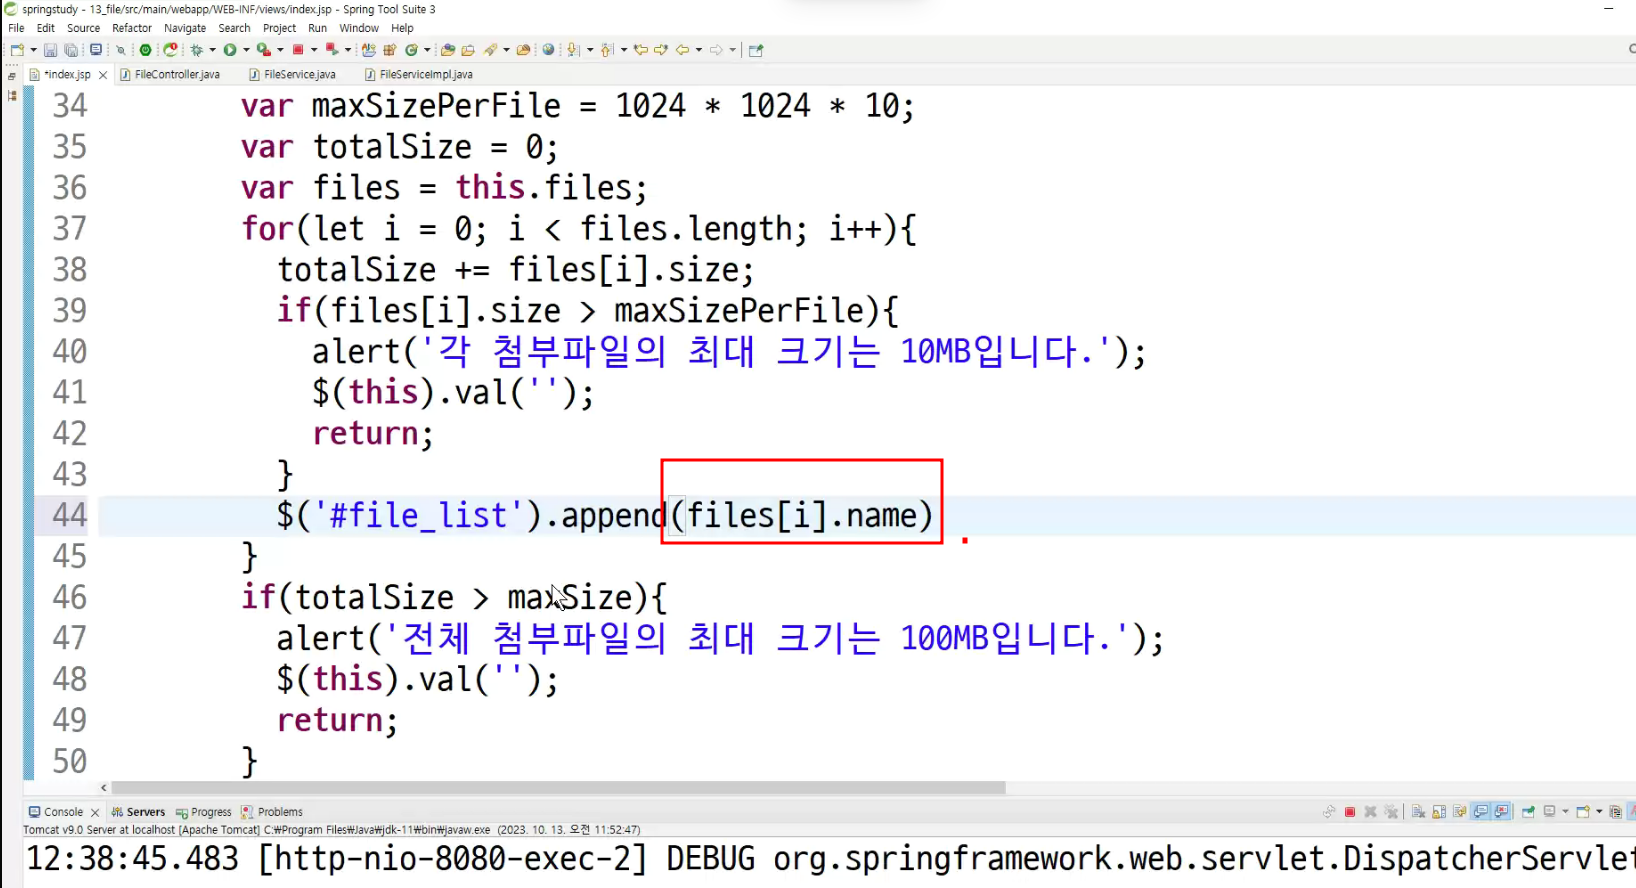The height and width of the screenshot is (888, 1636).
Task: Open the Source menu
Action: (83, 28)
